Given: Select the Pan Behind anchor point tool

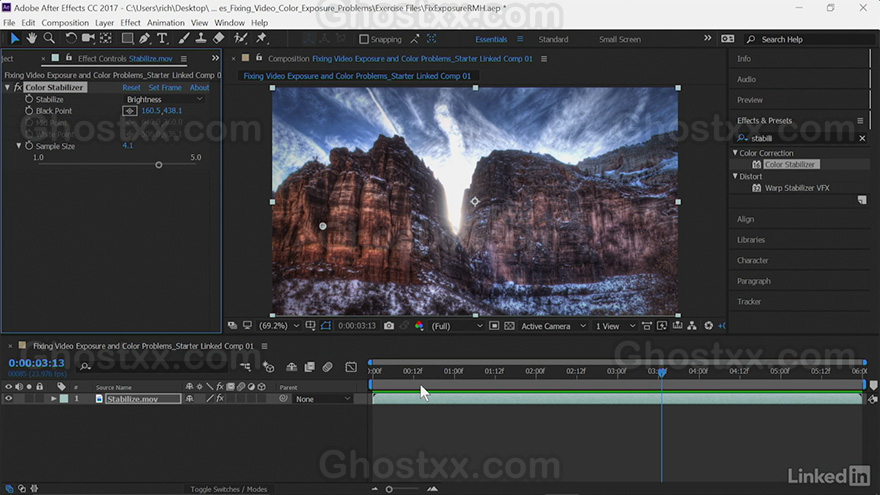Looking at the screenshot, I should pos(106,38).
